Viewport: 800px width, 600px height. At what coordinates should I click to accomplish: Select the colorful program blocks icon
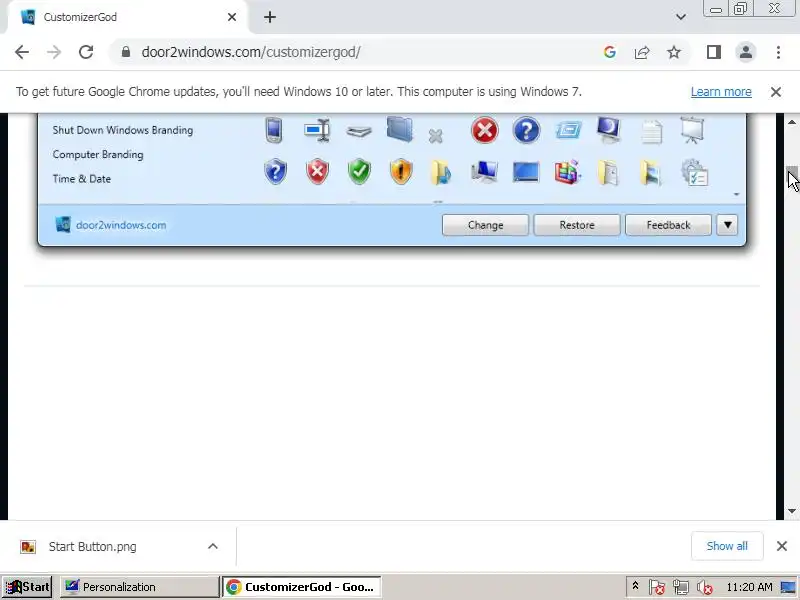click(x=568, y=172)
